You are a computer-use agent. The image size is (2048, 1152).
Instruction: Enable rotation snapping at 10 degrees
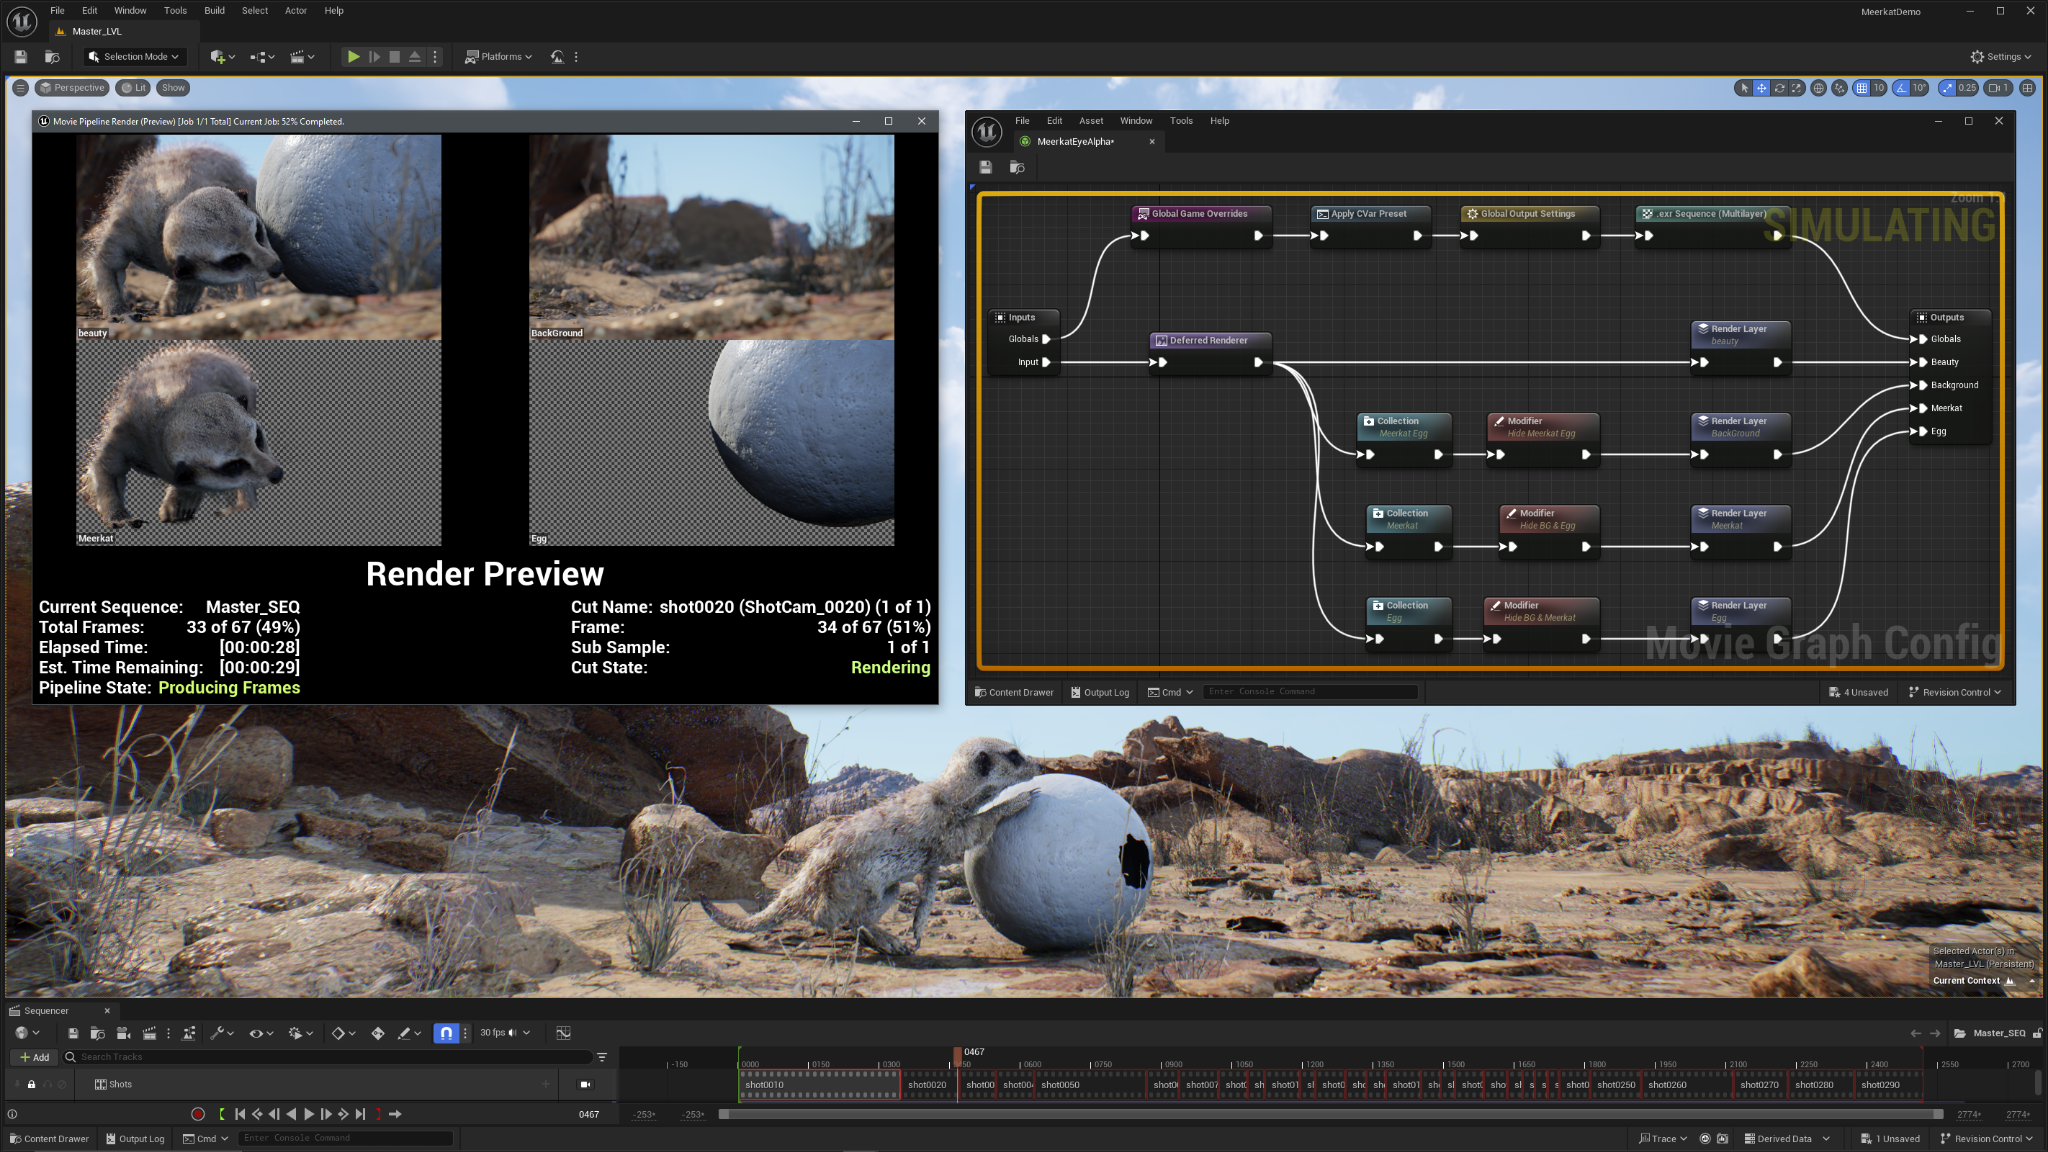click(x=1902, y=89)
